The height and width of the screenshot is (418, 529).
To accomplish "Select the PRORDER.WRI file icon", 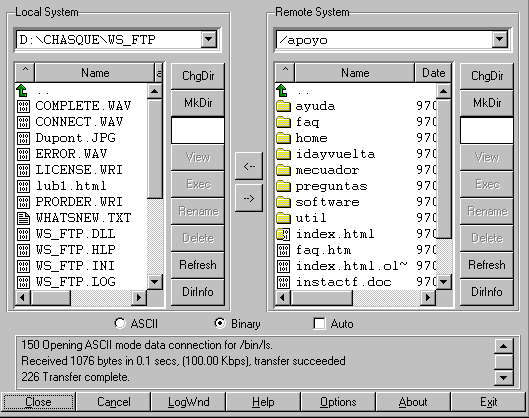I will [x=23, y=202].
